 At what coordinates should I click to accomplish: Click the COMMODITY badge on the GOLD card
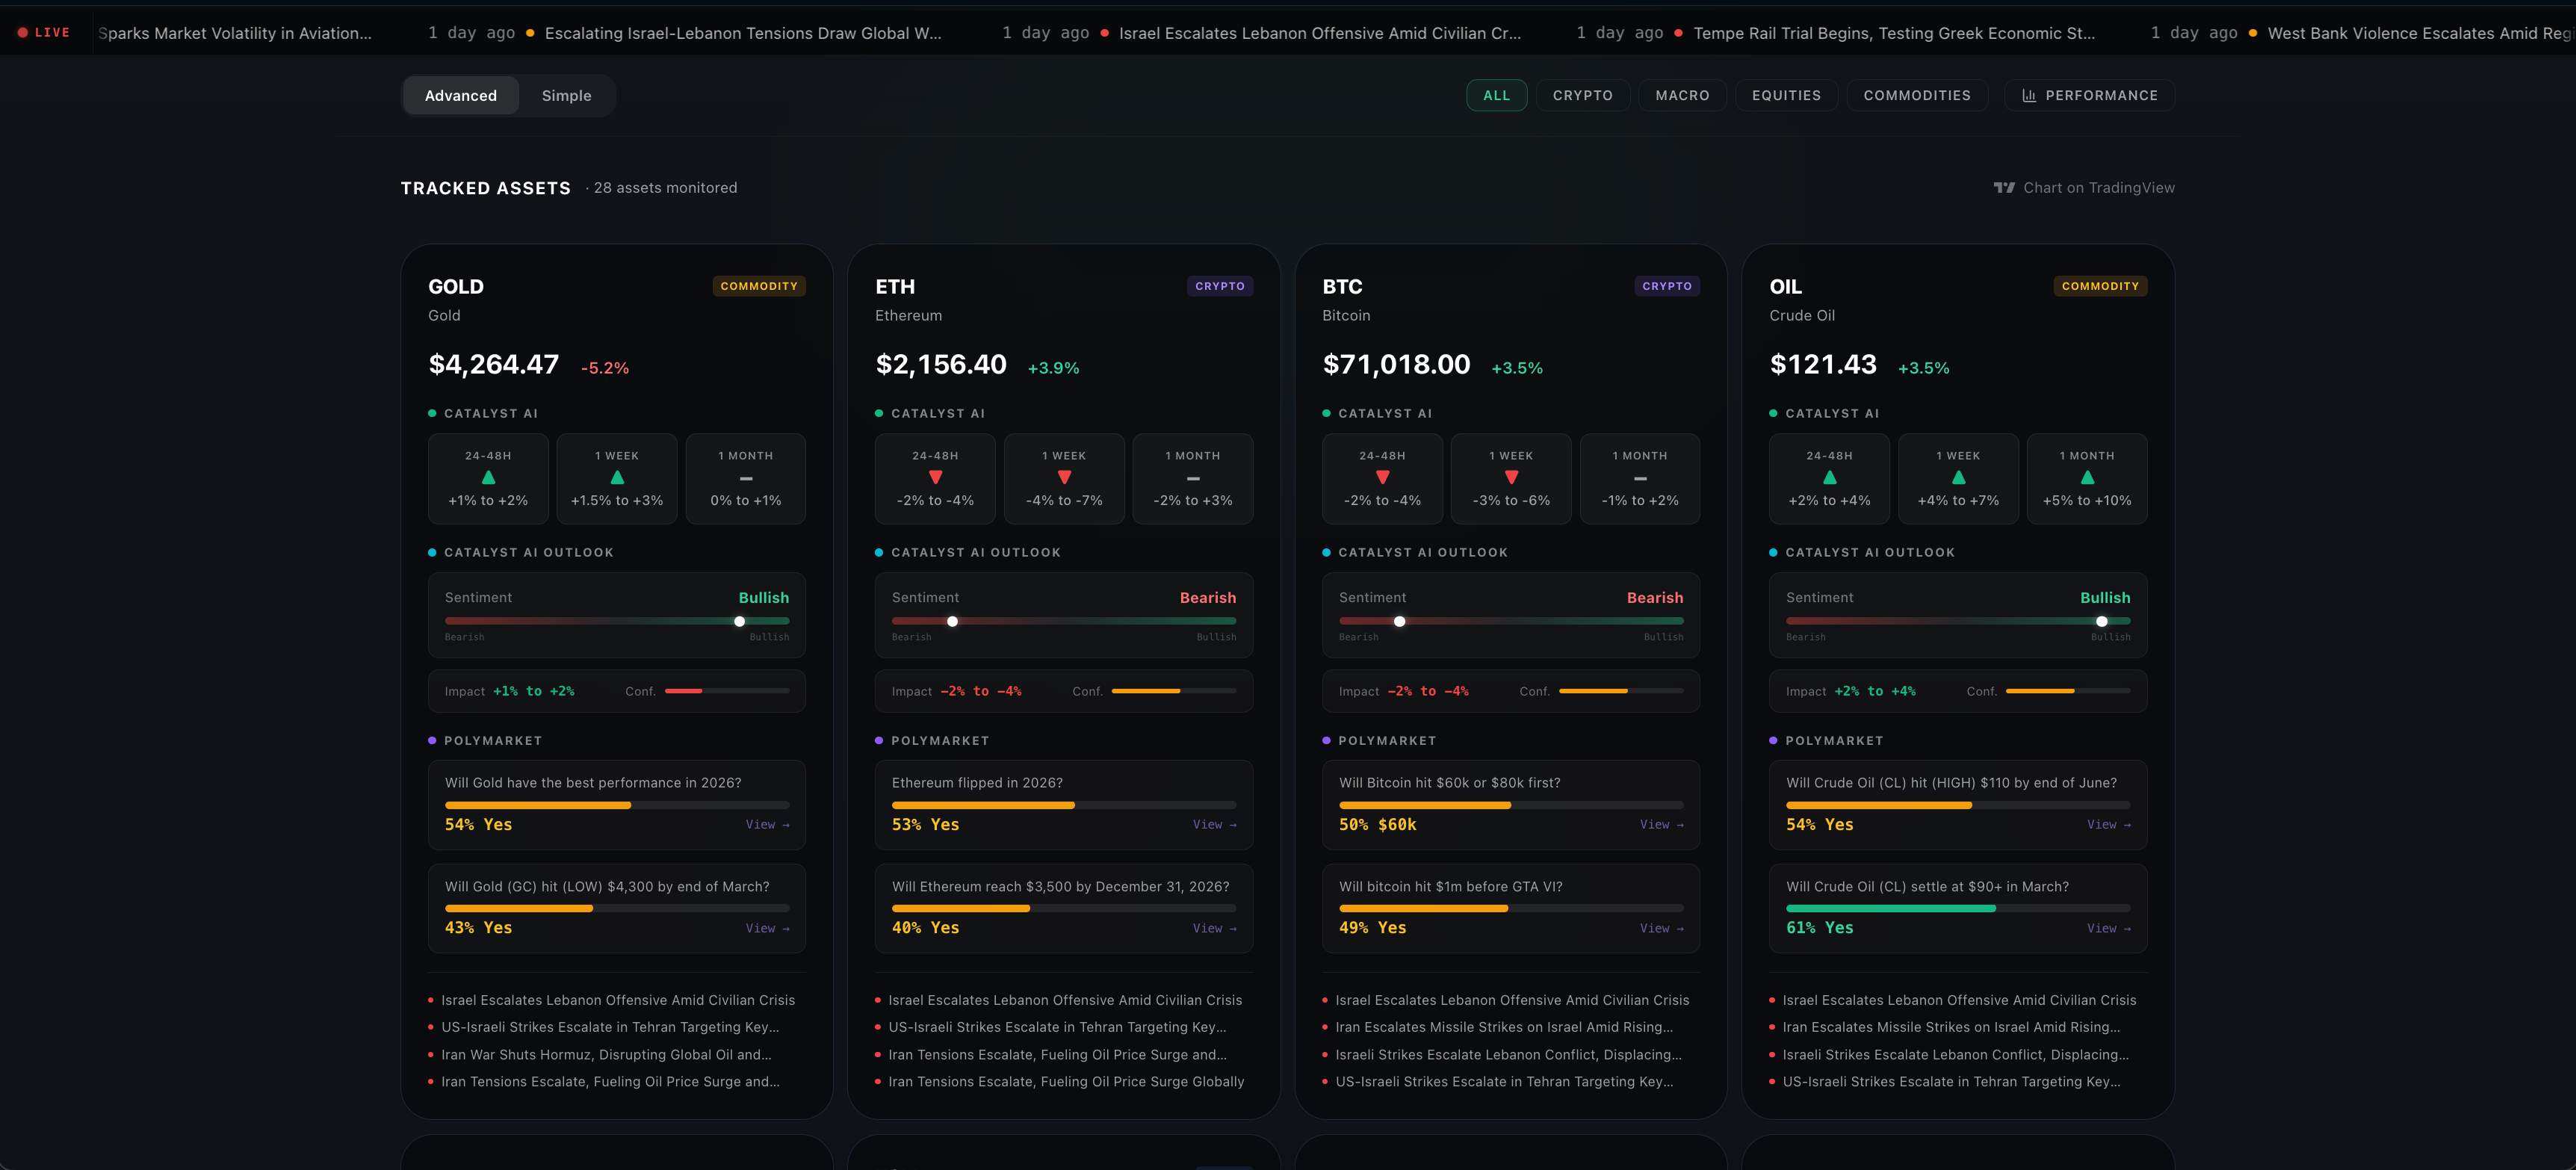(x=759, y=286)
